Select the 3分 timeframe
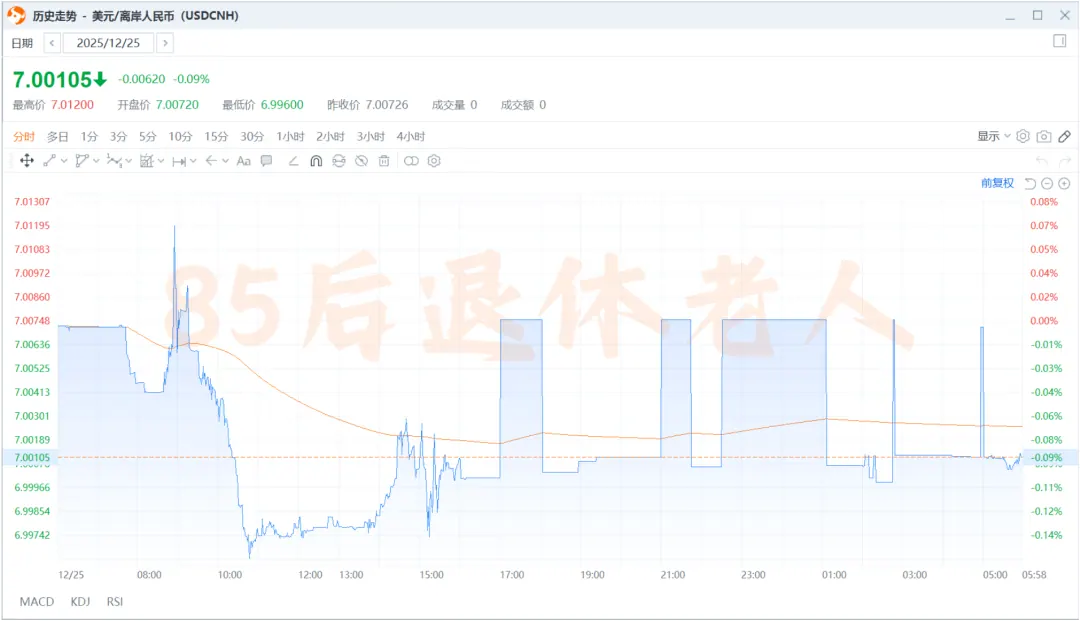Viewport: 1080px width, 621px height. pos(118,136)
